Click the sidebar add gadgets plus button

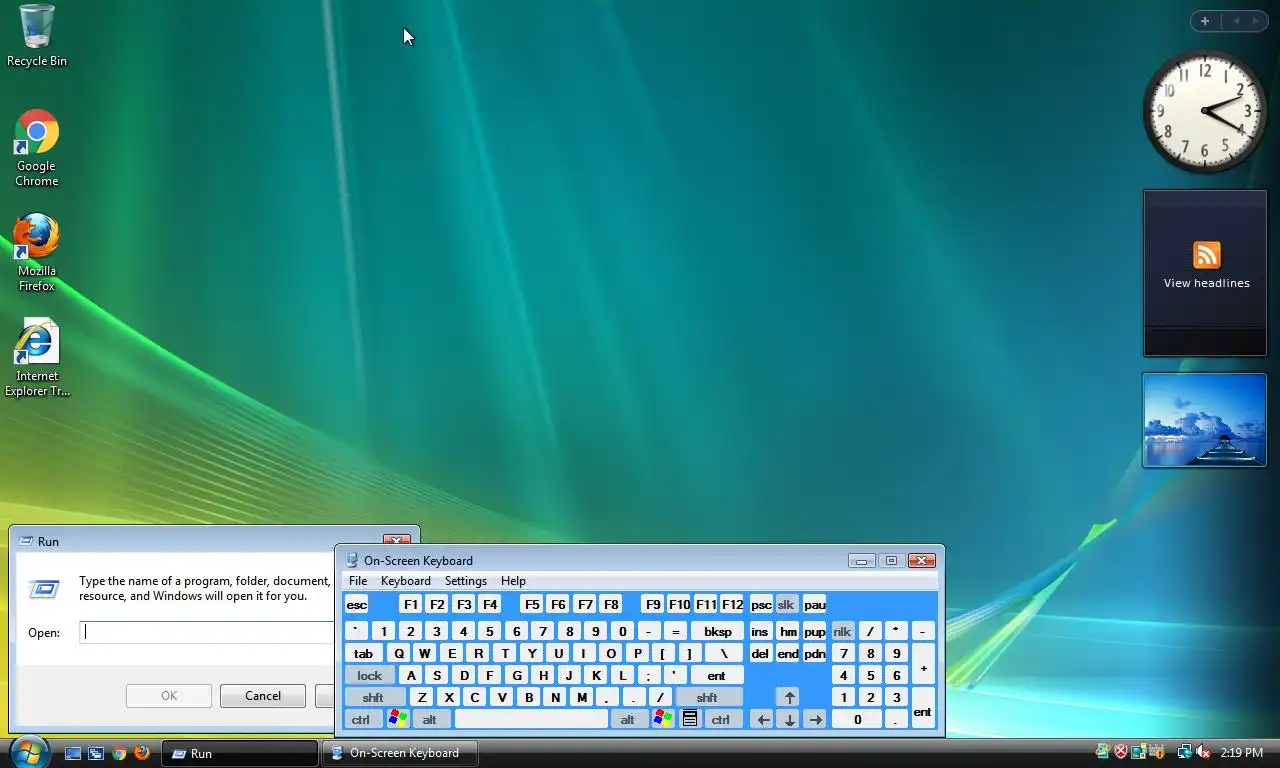pyautogui.click(x=1205, y=21)
